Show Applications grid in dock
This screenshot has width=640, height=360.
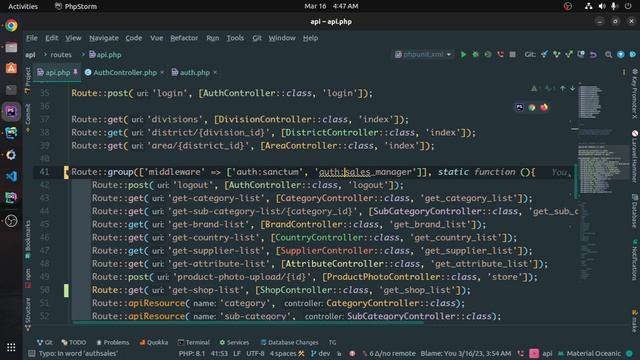click(x=11, y=347)
